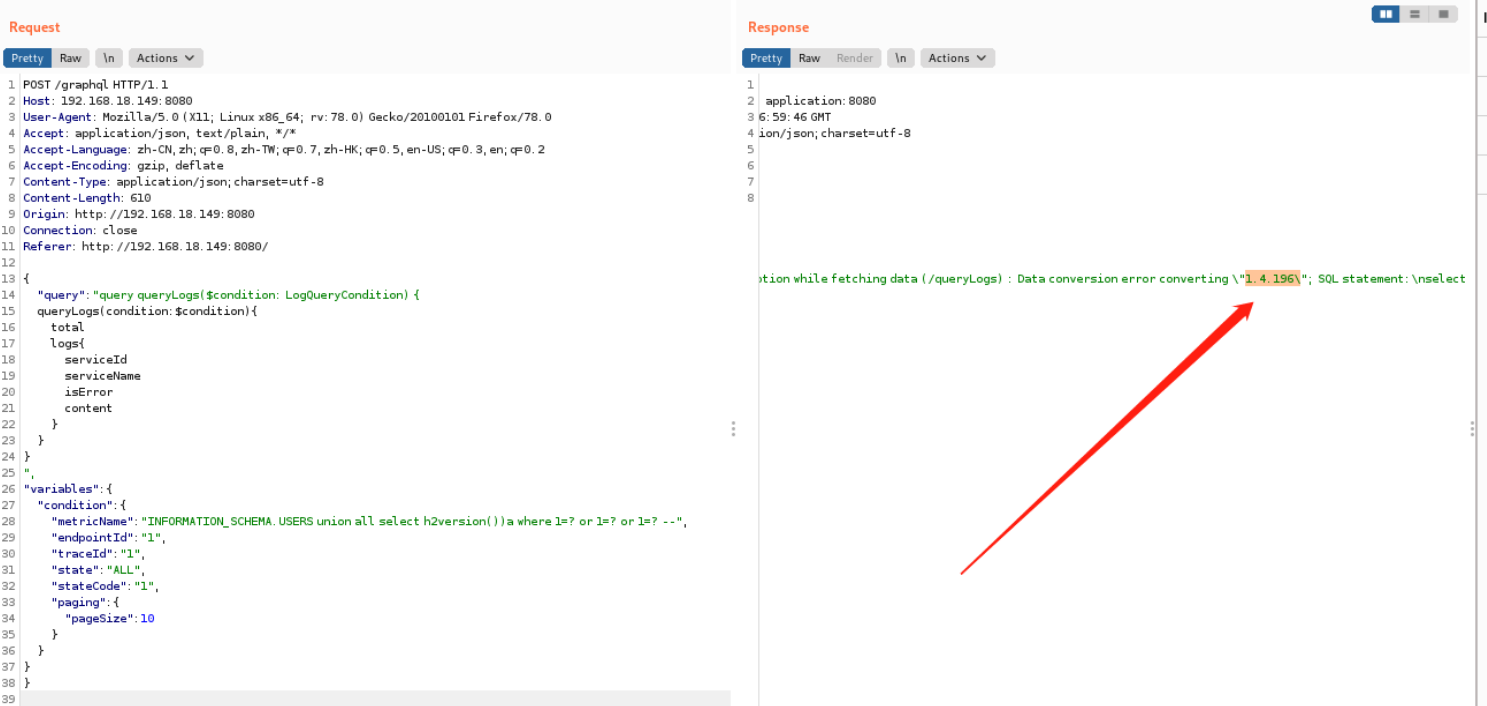Click the 'total' field line
The height and width of the screenshot is (706, 1487).
(x=68, y=327)
